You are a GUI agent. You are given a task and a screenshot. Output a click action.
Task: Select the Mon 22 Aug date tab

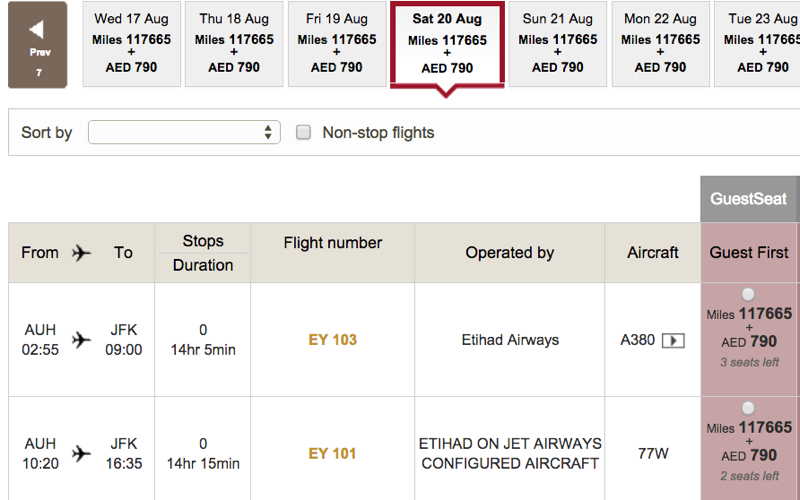pyautogui.click(x=660, y=44)
